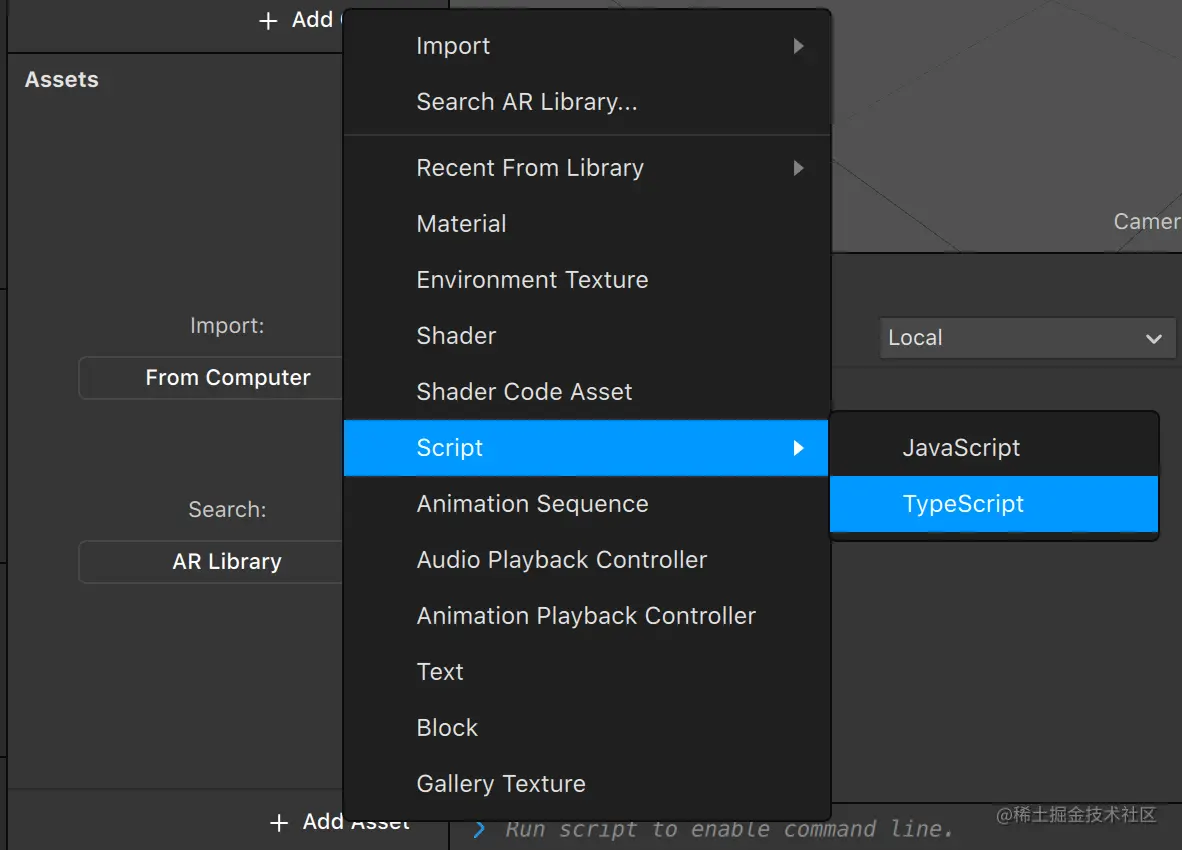Insert an Audio Playback Controller
The height and width of the screenshot is (850, 1182).
pyautogui.click(x=561, y=560)
